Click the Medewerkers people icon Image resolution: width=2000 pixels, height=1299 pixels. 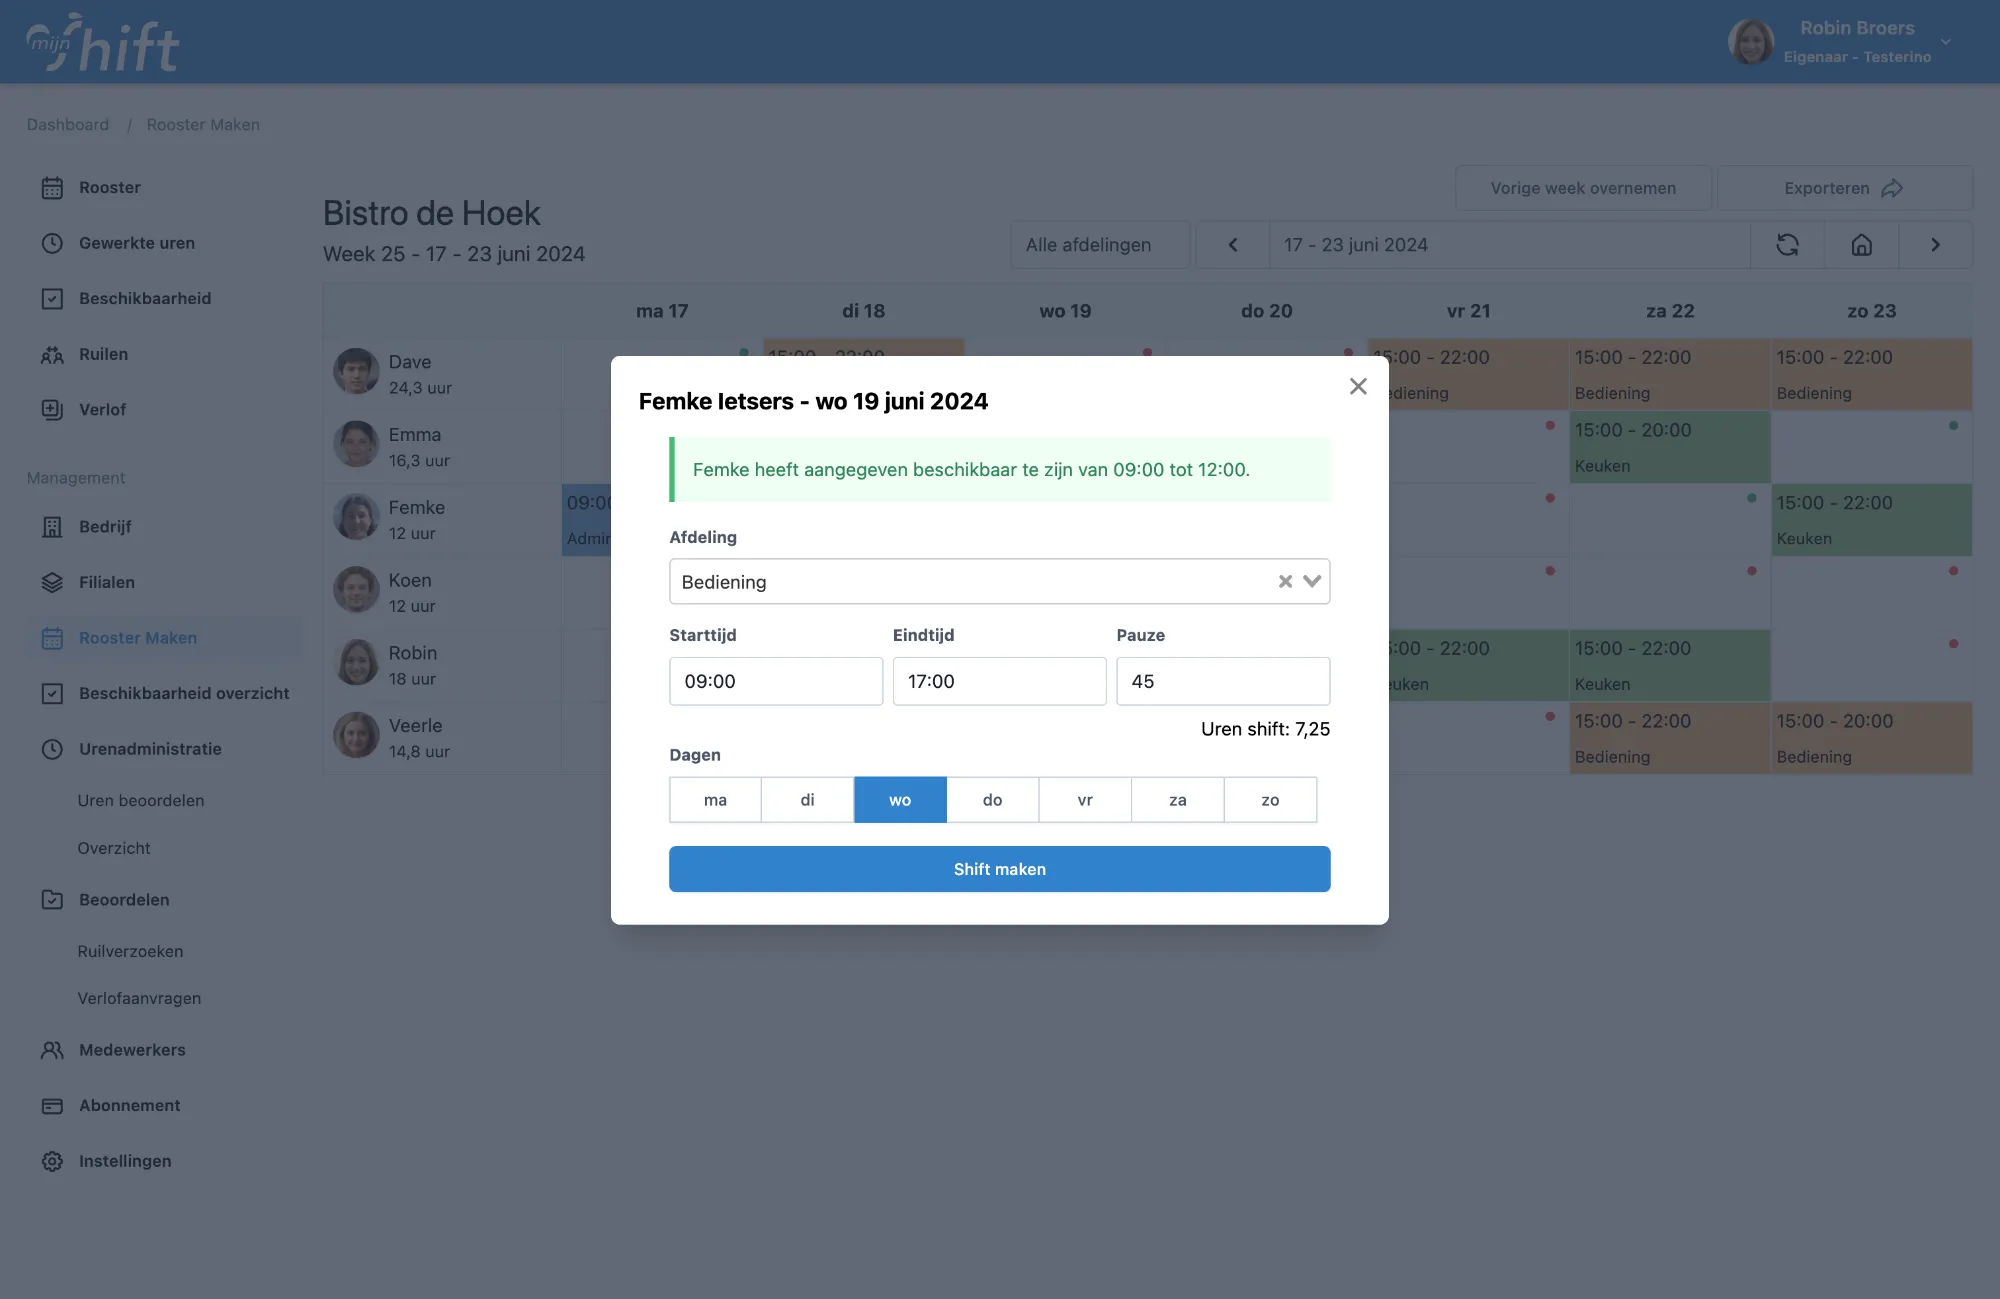[x=52, y=1050]
